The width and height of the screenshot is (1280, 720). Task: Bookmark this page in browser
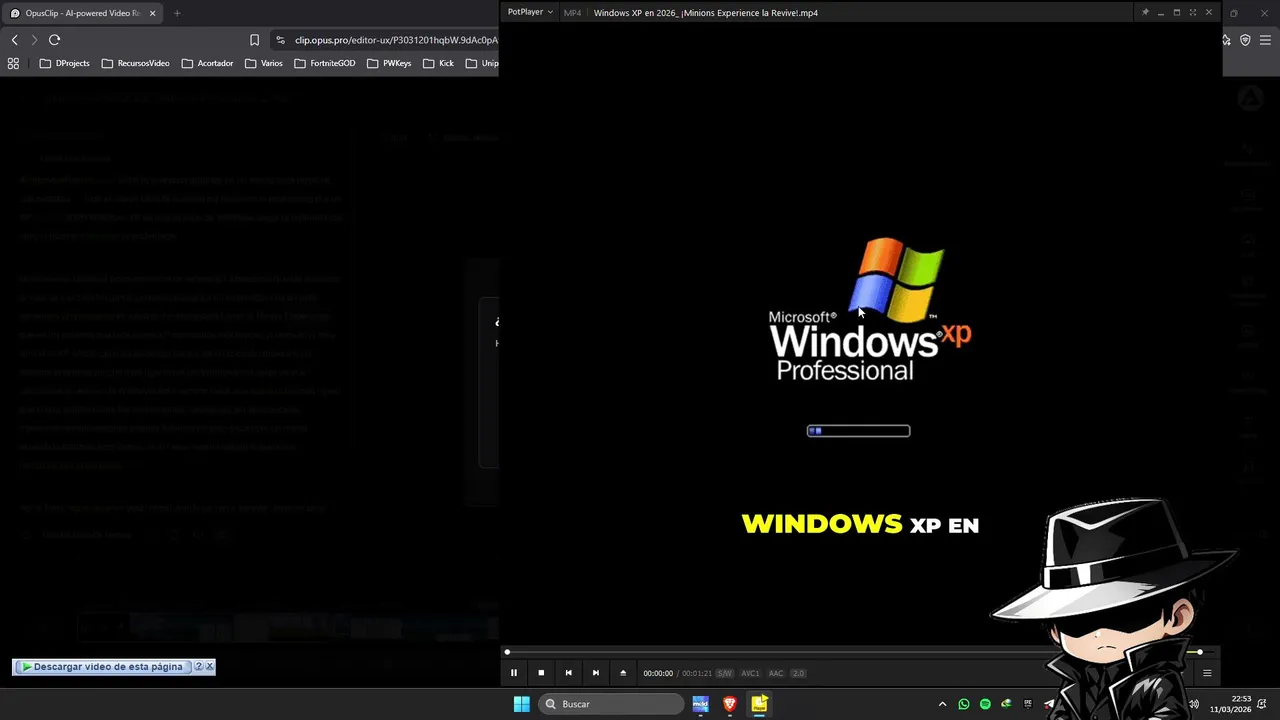254,40
